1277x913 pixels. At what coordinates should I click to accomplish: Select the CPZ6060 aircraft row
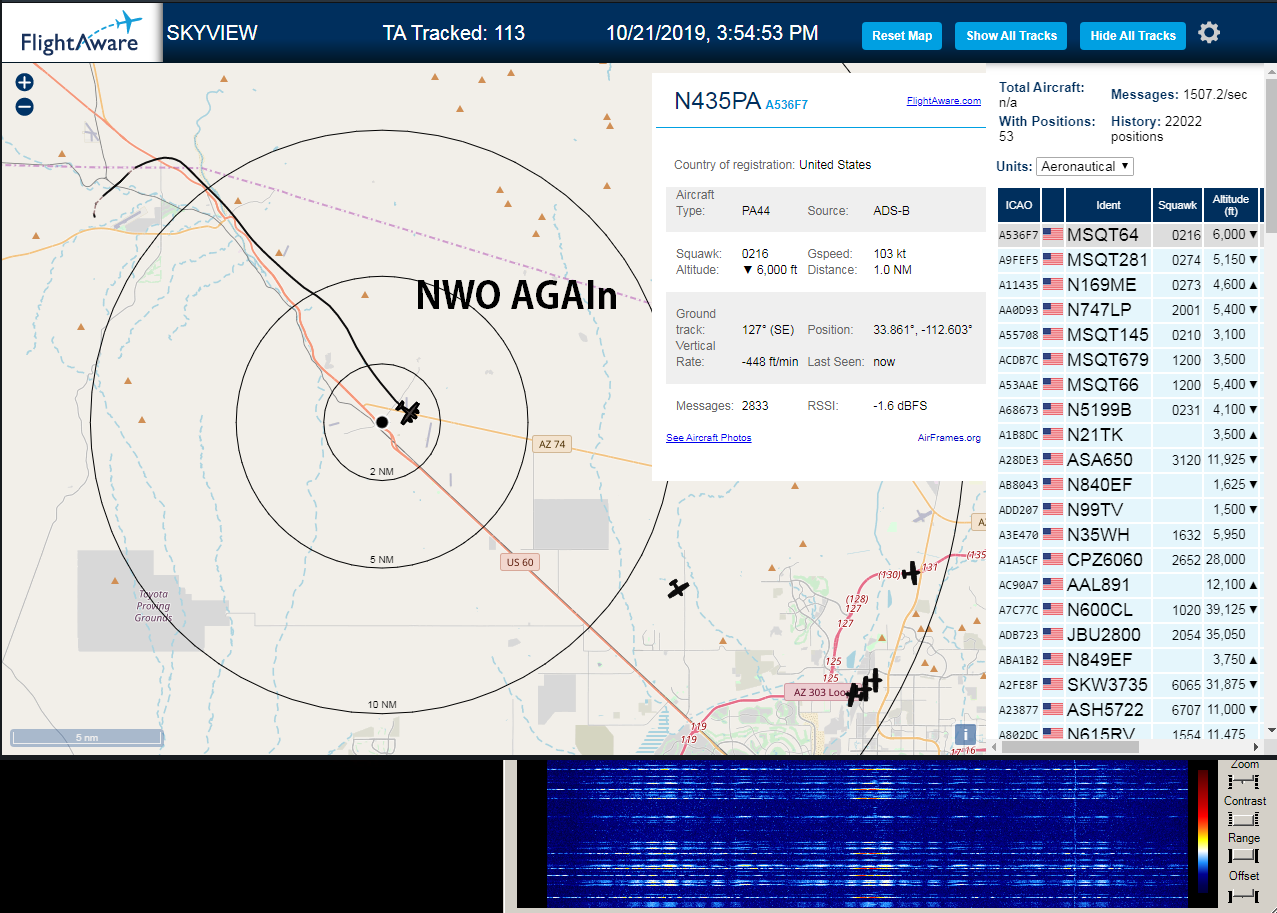[1129, 559]
